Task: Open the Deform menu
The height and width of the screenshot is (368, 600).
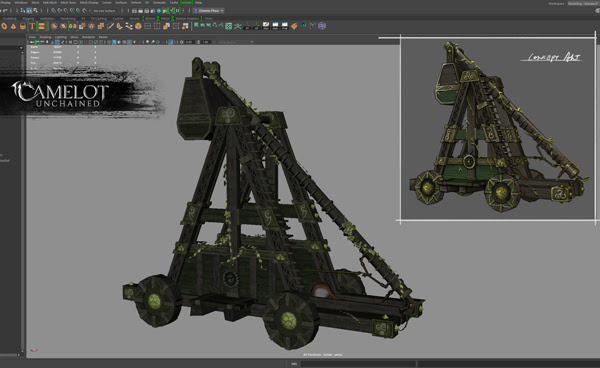Action: [x=136, y=2]
